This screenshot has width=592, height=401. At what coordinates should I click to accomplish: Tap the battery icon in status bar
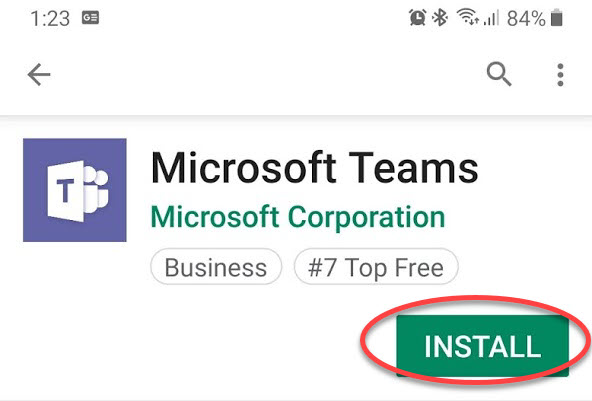pyautogui.click(x=557, y=18)
